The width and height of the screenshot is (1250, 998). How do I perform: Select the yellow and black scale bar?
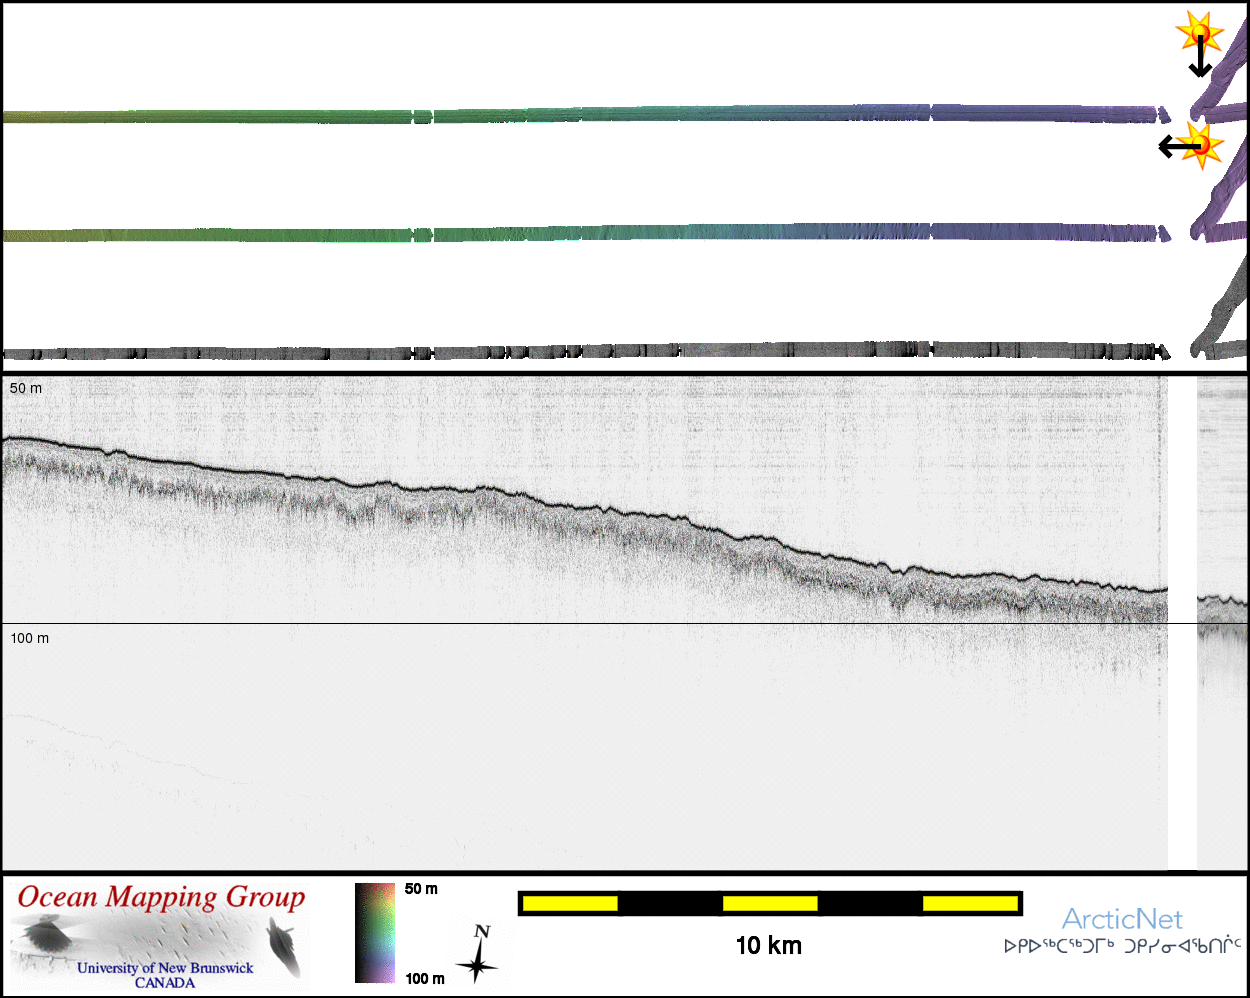(x=769, y=904)
